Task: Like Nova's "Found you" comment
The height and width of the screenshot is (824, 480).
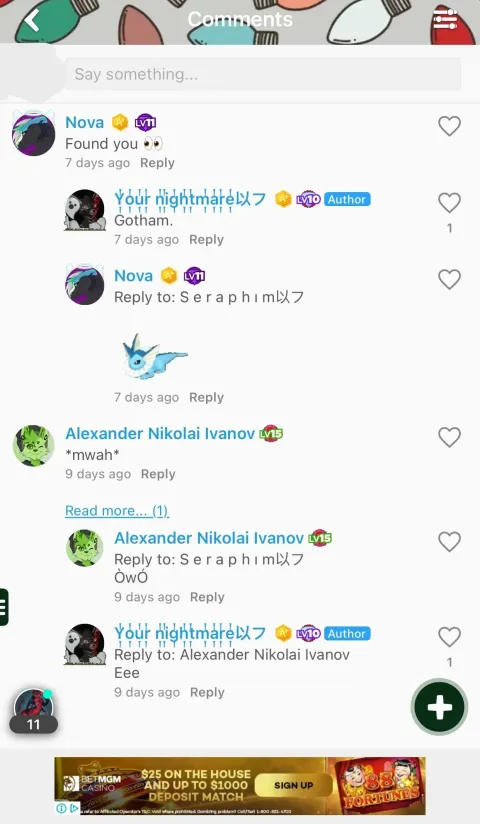Action: (450, 126)
